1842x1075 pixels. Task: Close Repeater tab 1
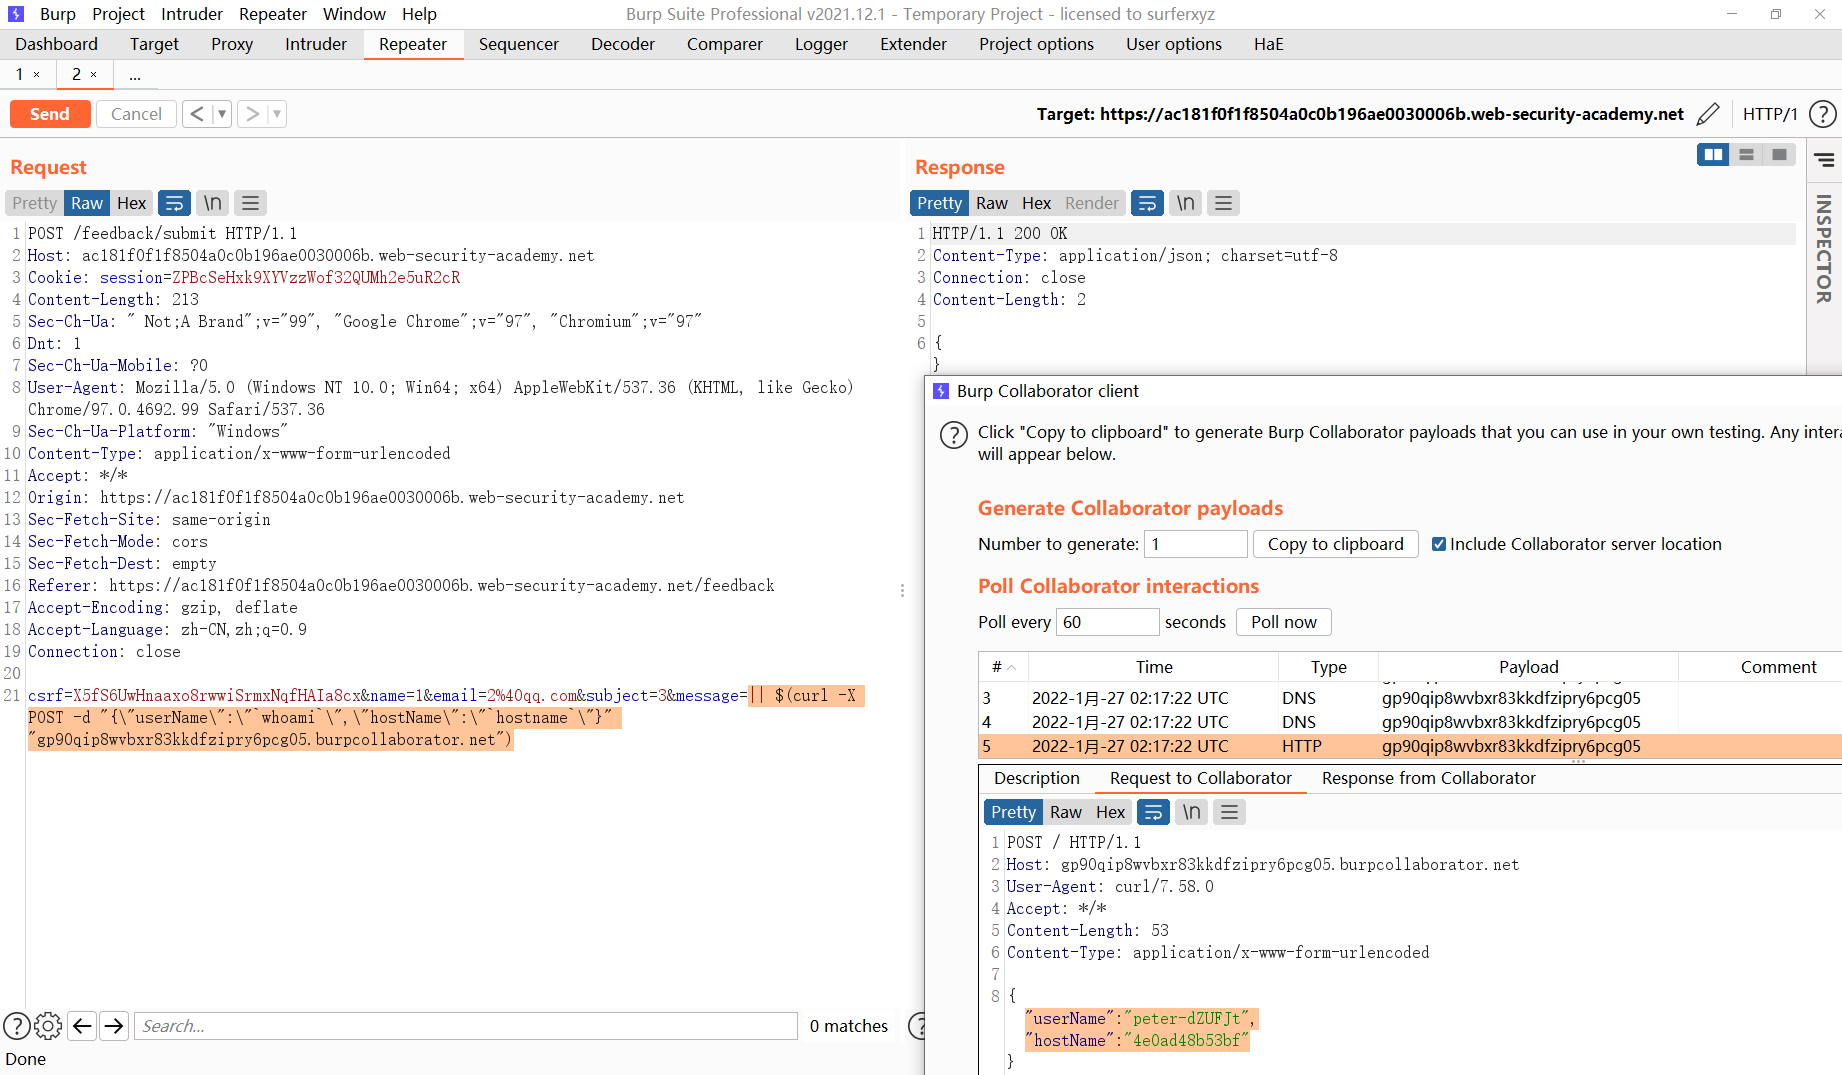tap(37, 75)
